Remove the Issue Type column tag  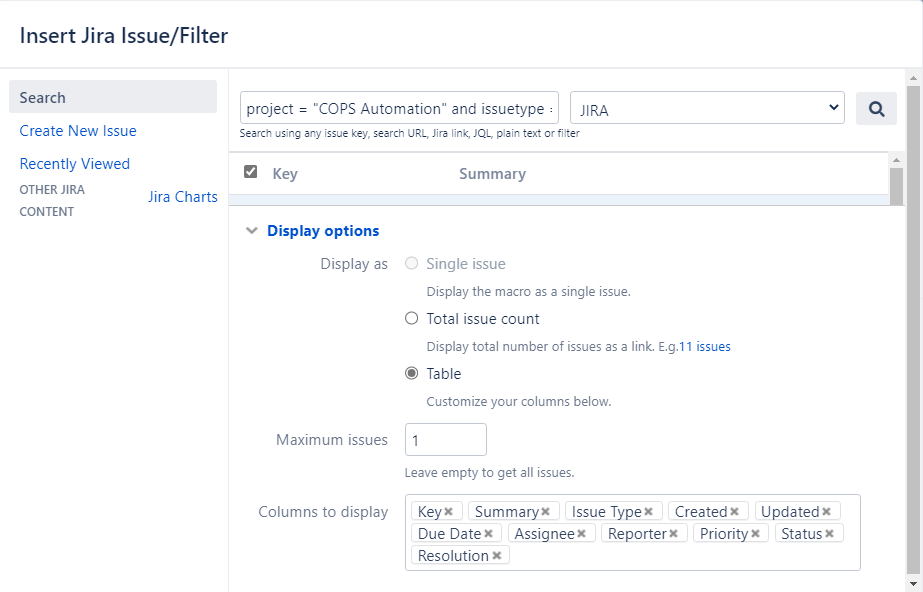649,512
